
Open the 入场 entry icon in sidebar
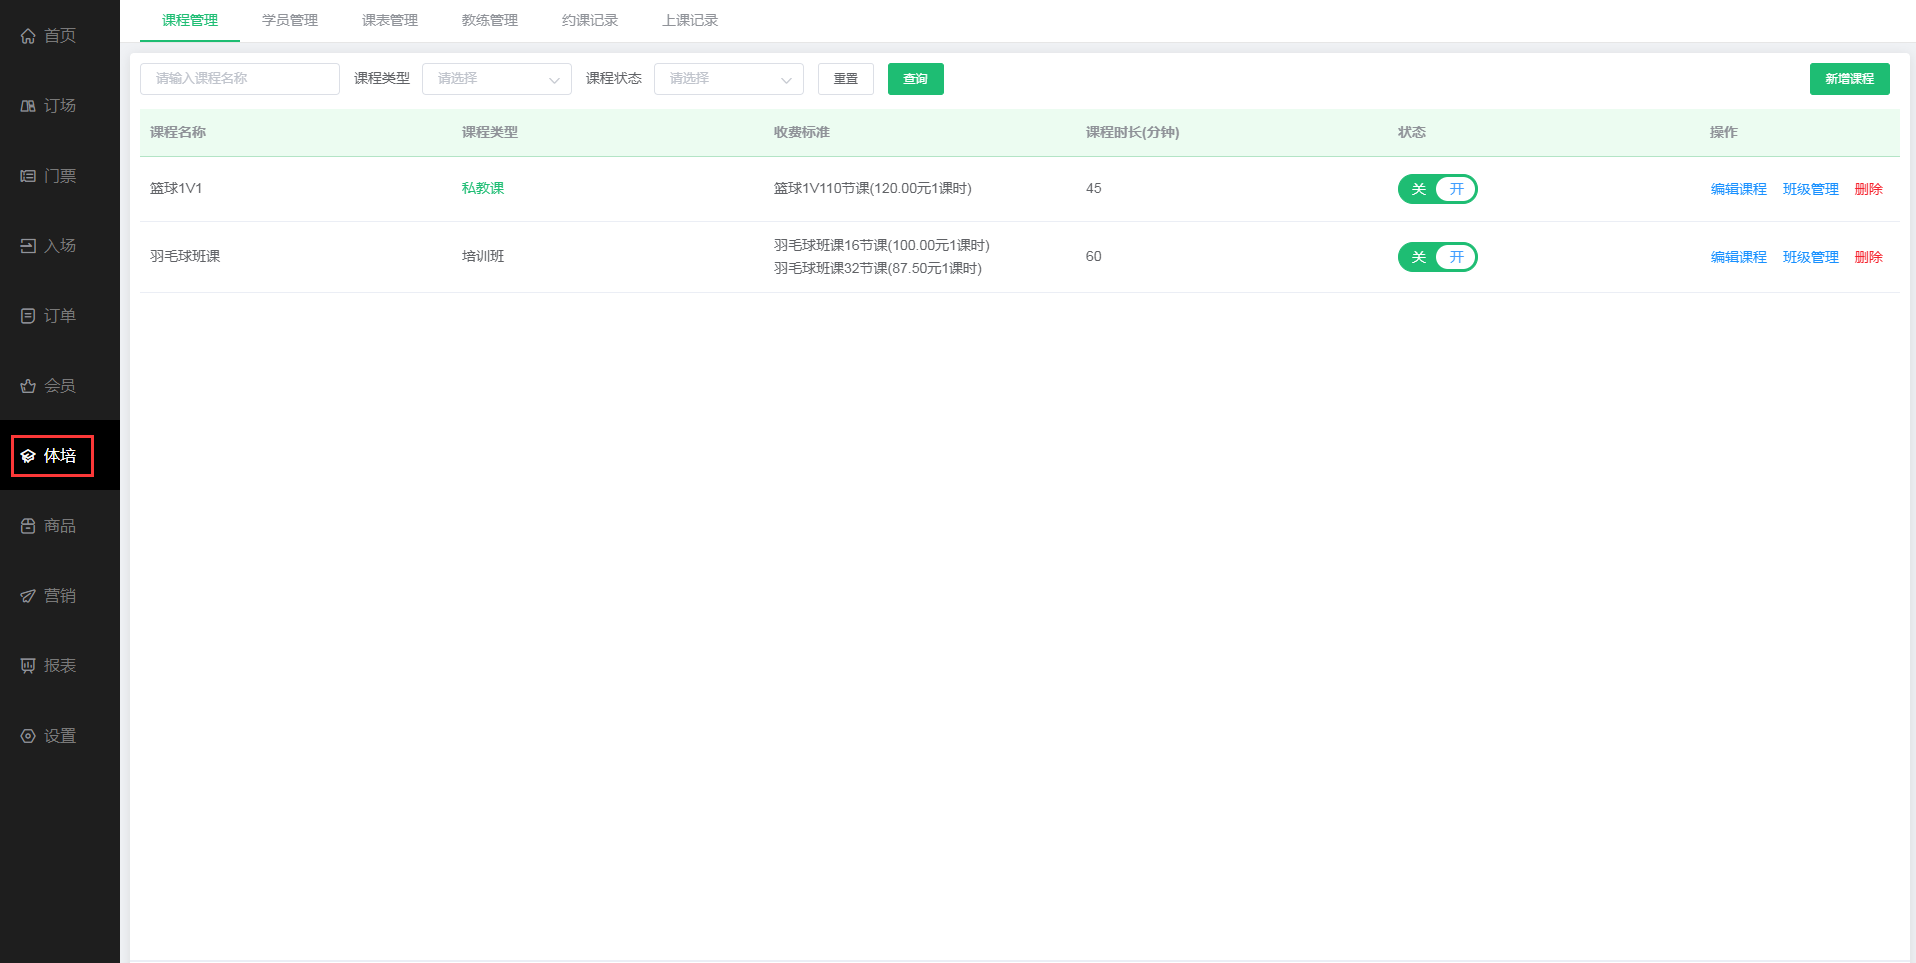[28, 246]
